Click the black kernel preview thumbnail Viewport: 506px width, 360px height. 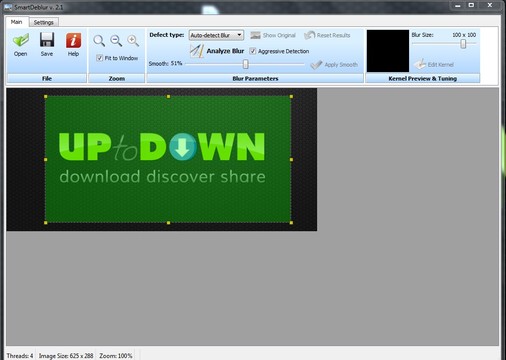(388, 51)
